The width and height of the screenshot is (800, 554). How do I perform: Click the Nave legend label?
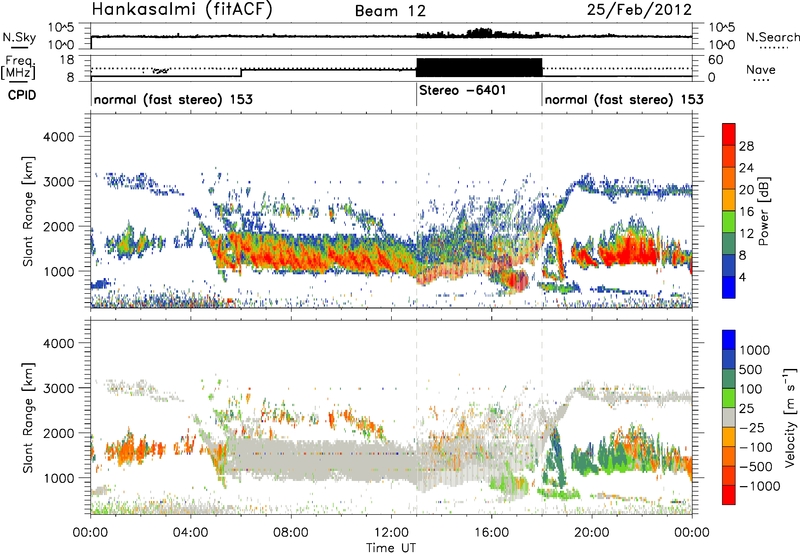[x=761, y=69]
